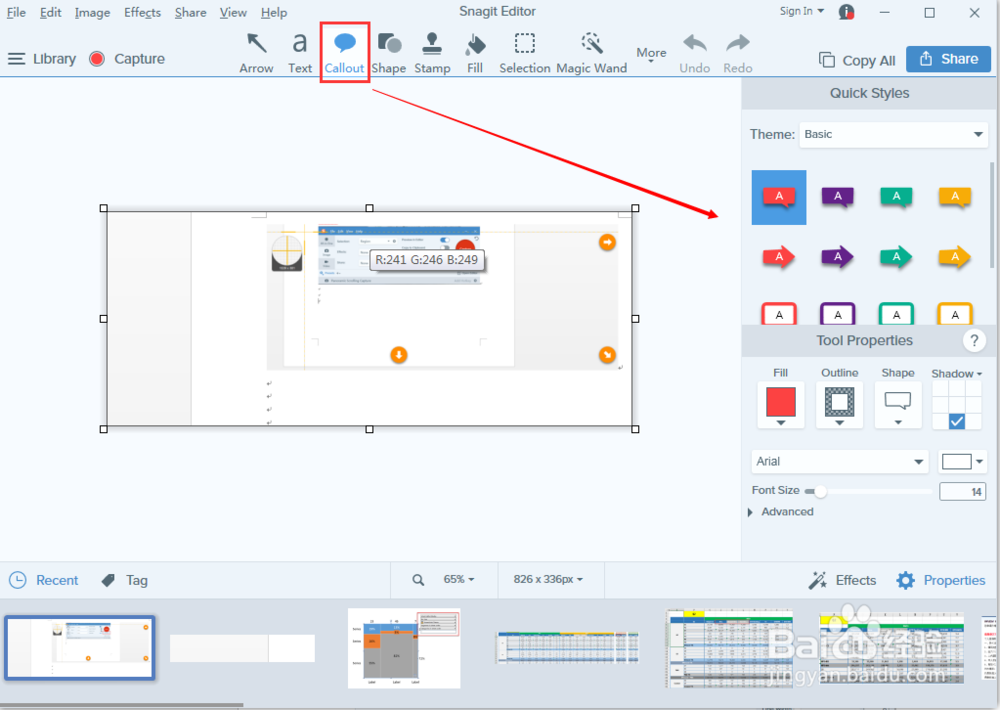Select the Stamp tool
This screenshot has width=1000, height=710.
tap(432, 53)
